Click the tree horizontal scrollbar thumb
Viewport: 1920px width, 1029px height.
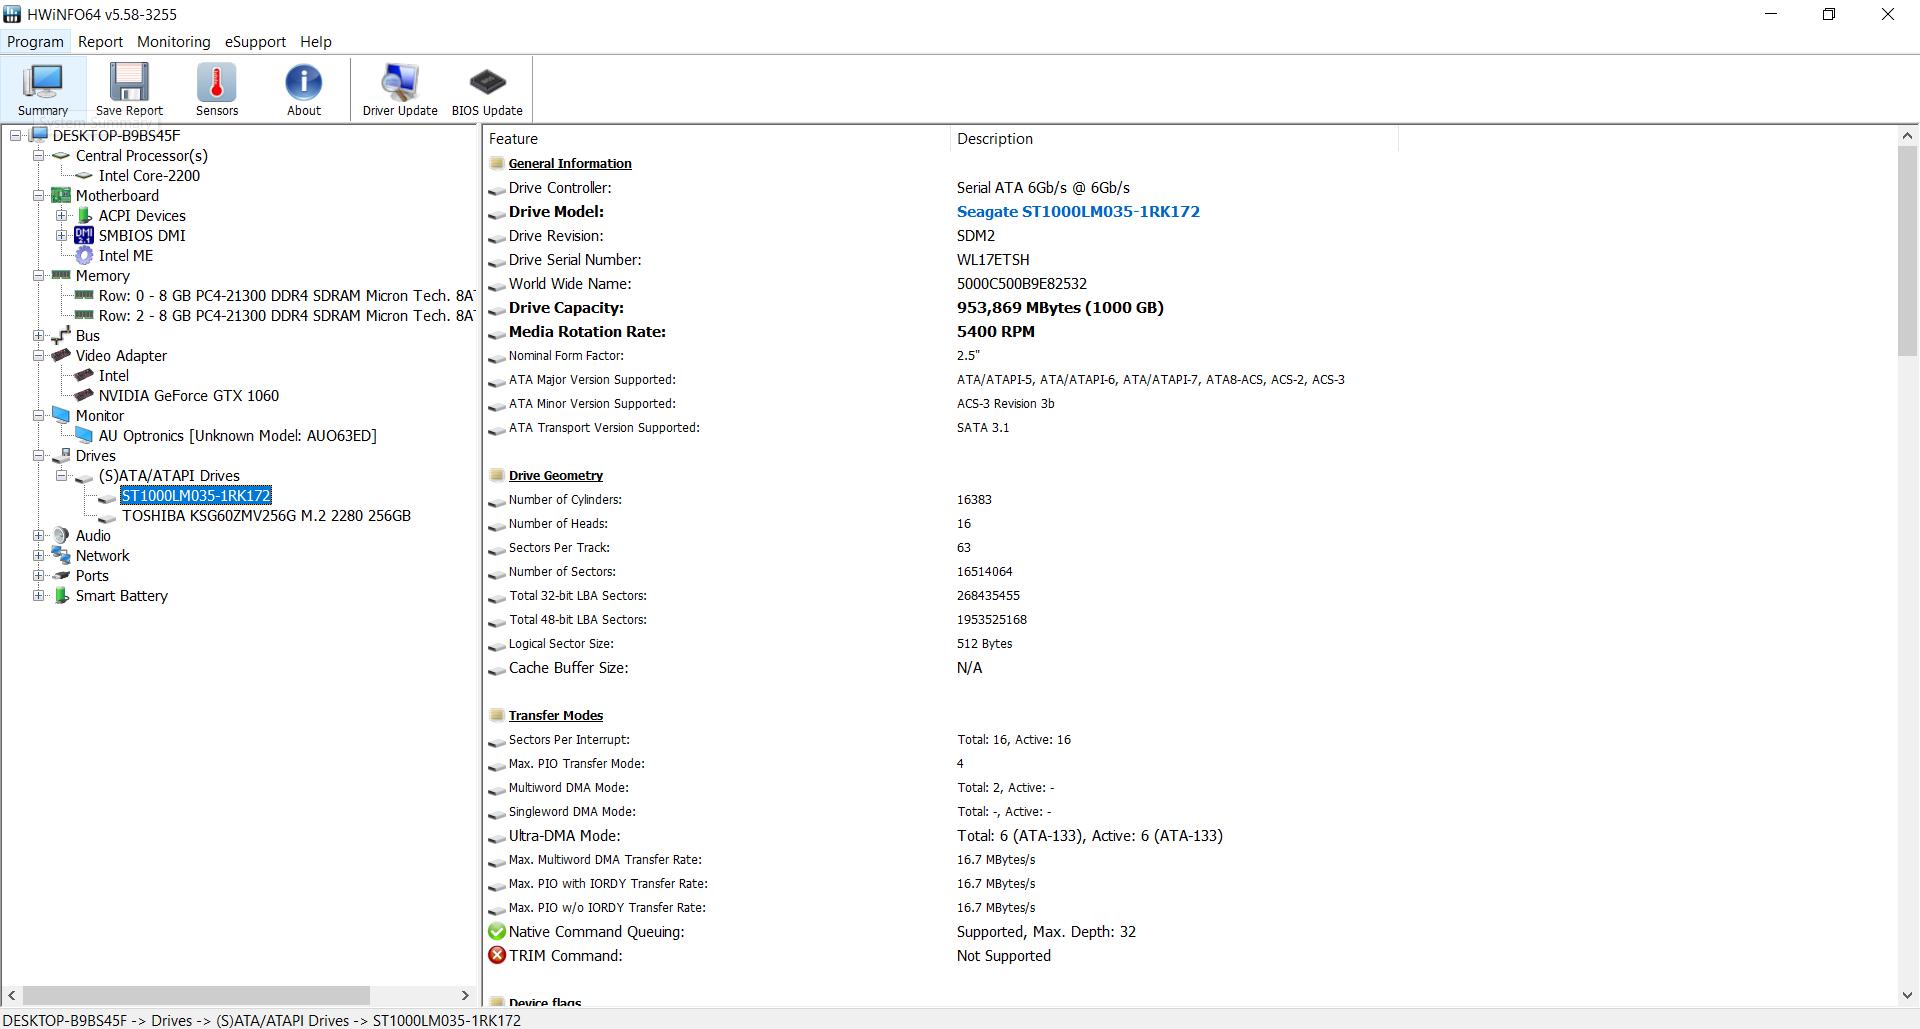click(x=196, y=995)
